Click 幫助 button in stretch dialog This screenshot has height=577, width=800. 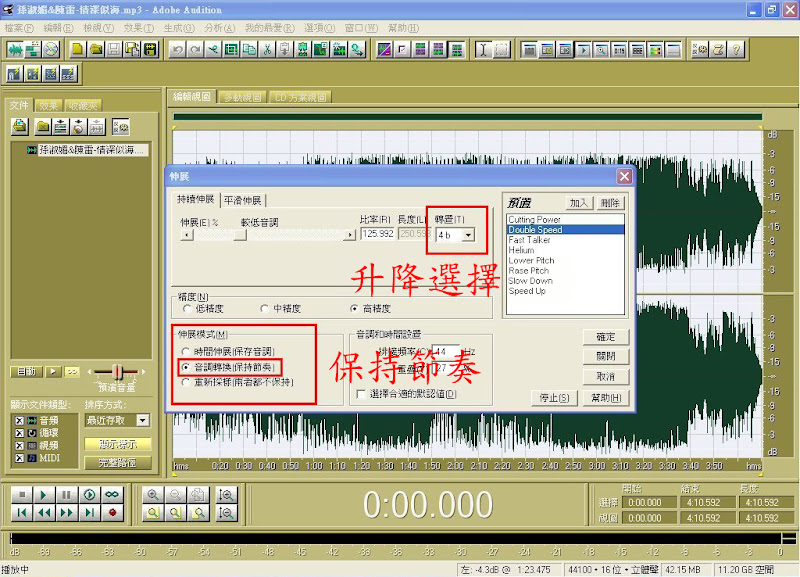coord(606,397)
